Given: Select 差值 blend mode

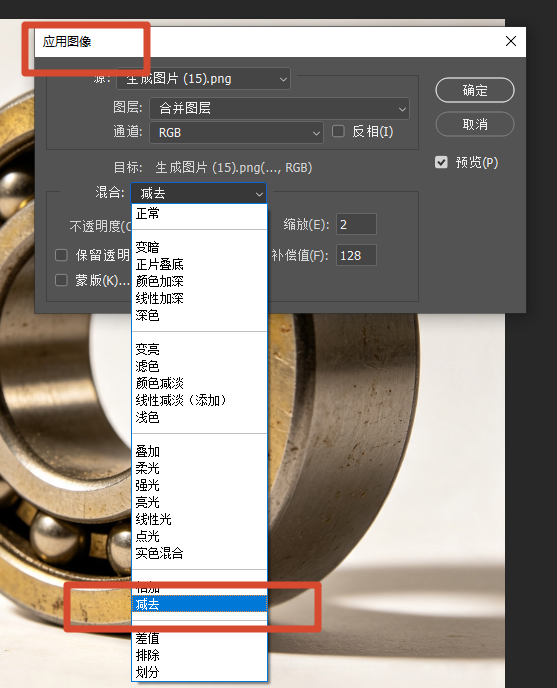Looking at the screenshot, I should (x=199, y=638).
